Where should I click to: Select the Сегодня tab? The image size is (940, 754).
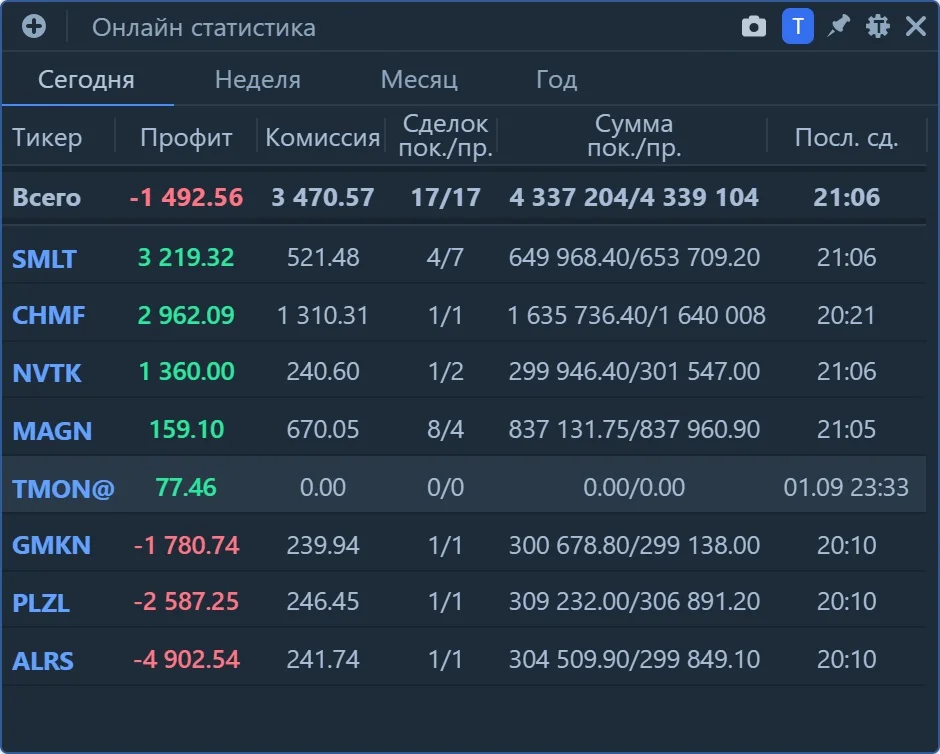86,80
